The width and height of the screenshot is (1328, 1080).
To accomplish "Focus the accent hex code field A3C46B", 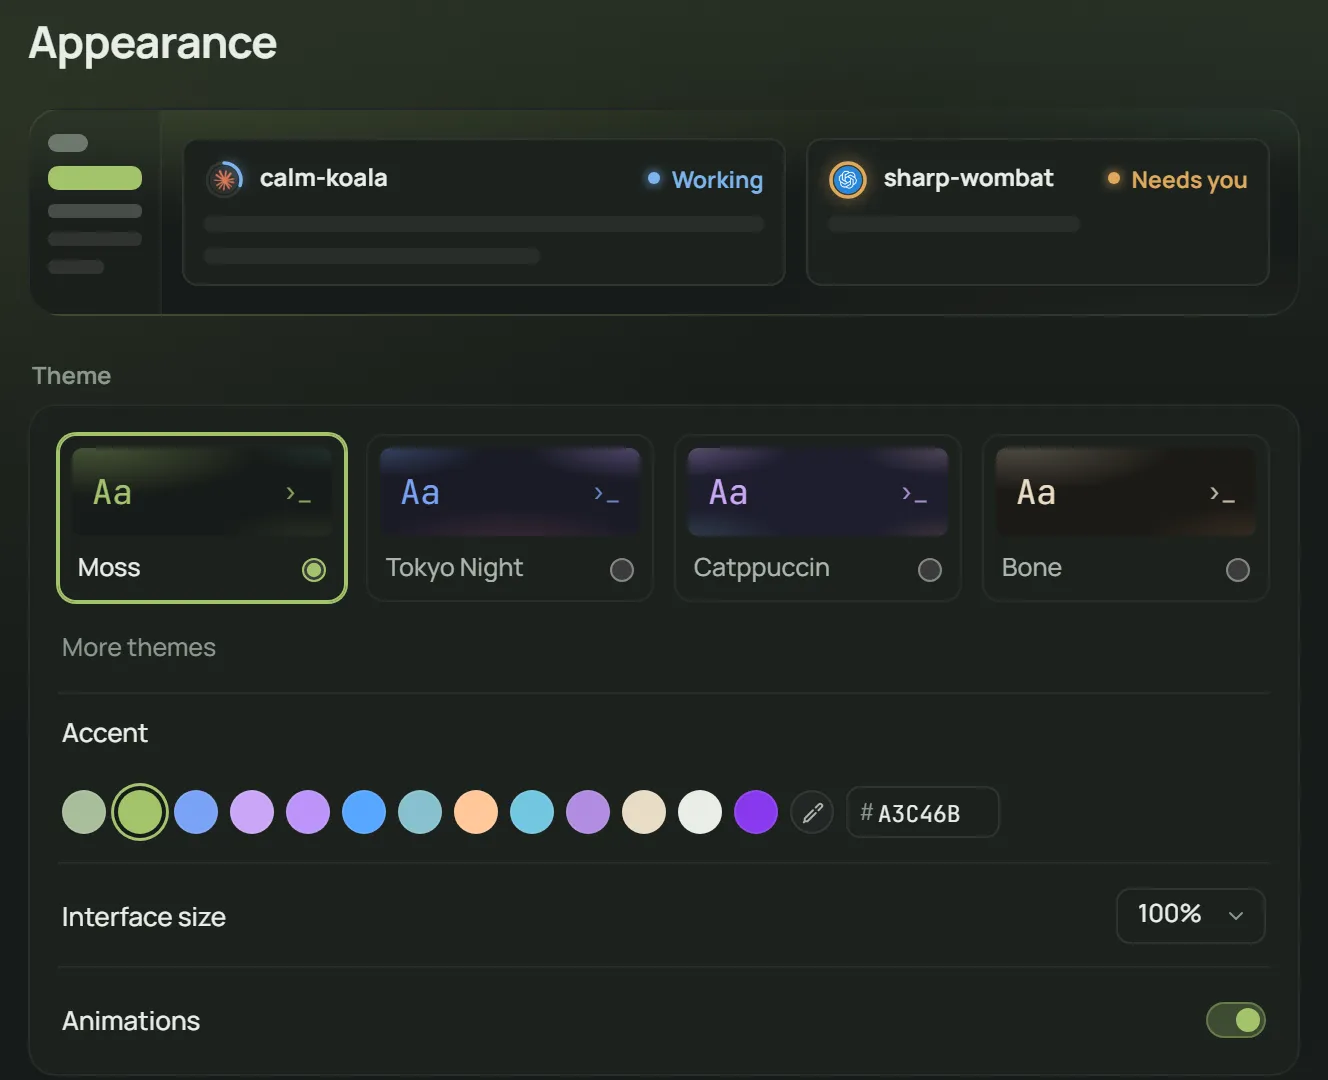I will pyautogui.click(x=923, y=812).
